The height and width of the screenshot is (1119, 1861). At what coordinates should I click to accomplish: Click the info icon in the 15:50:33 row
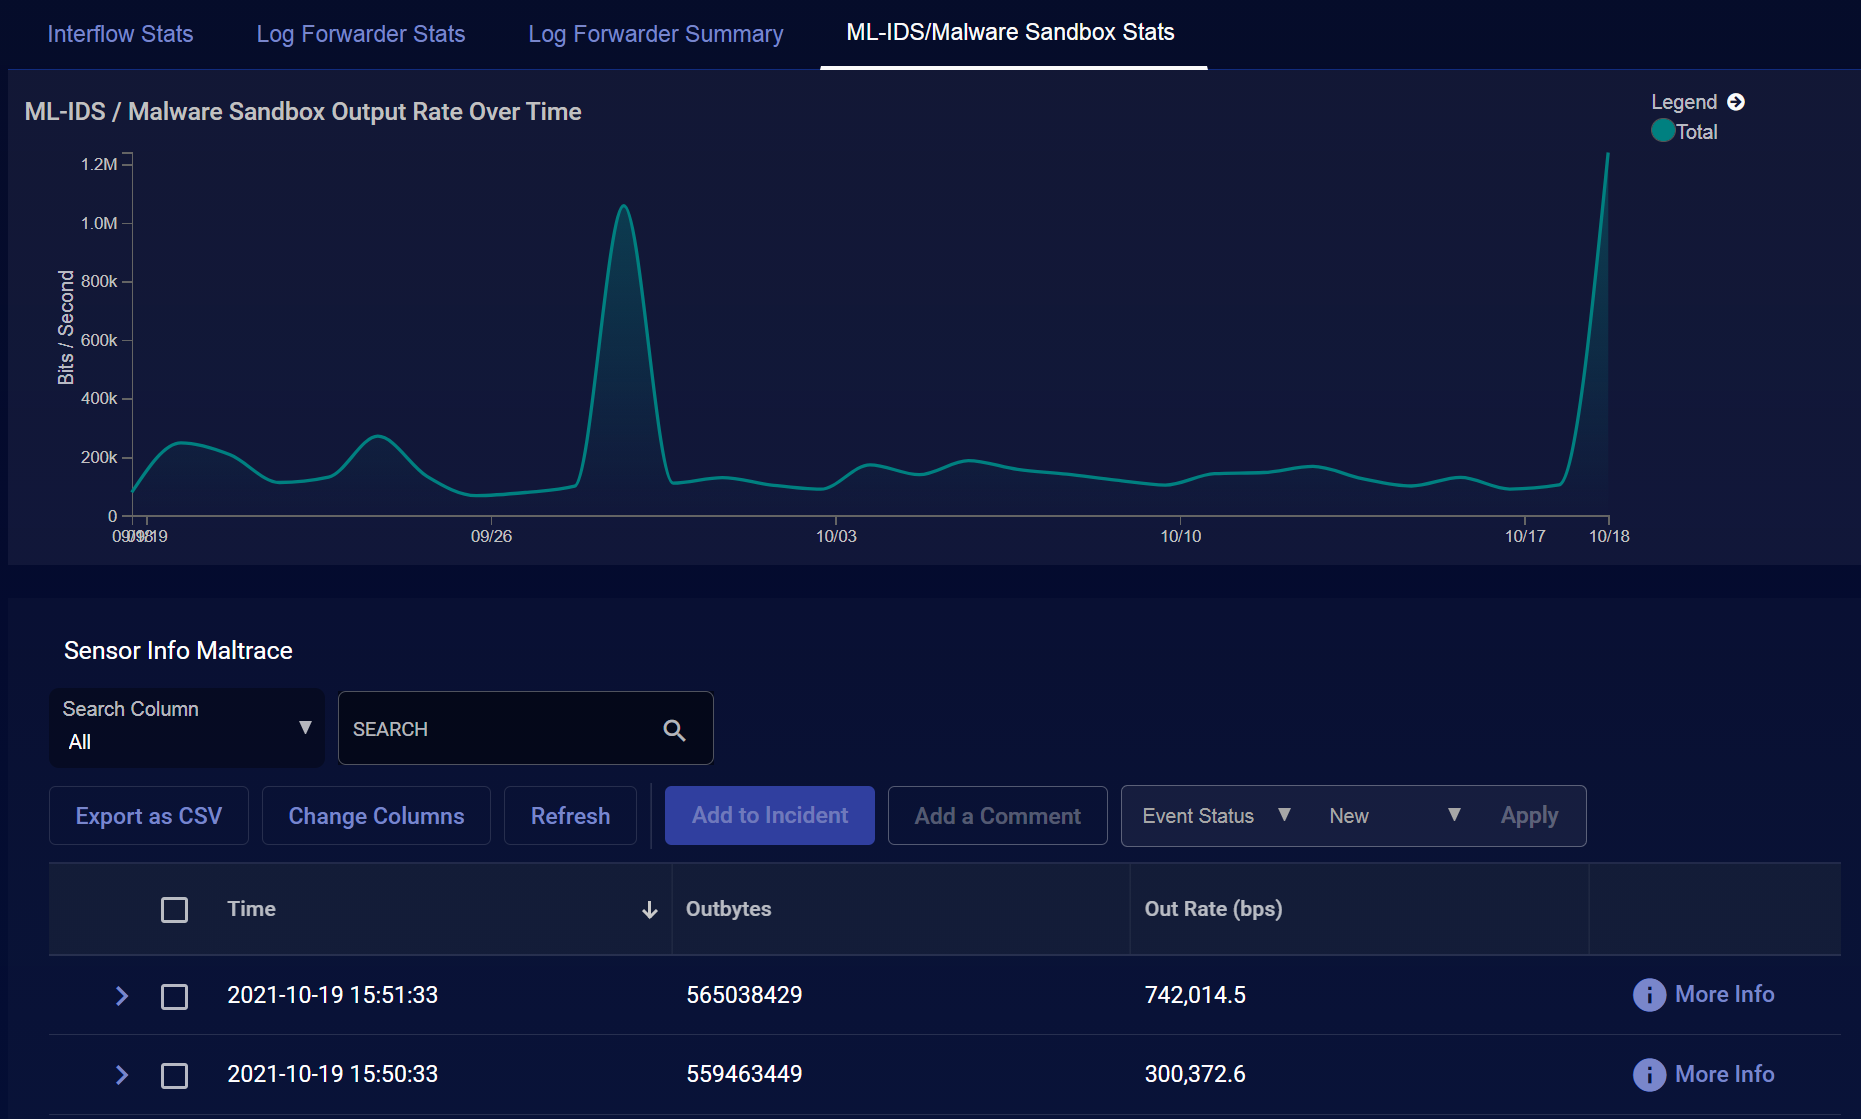coord(1649,1075)
